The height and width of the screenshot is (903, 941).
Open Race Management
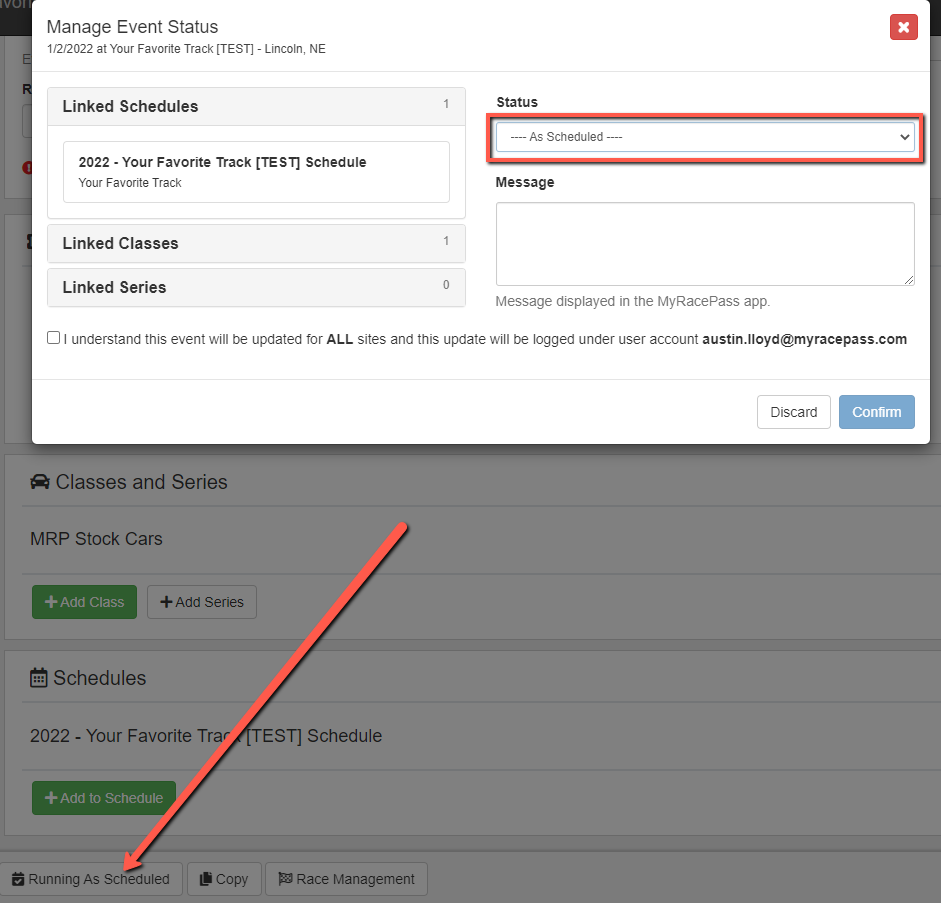tap(346, 879)
